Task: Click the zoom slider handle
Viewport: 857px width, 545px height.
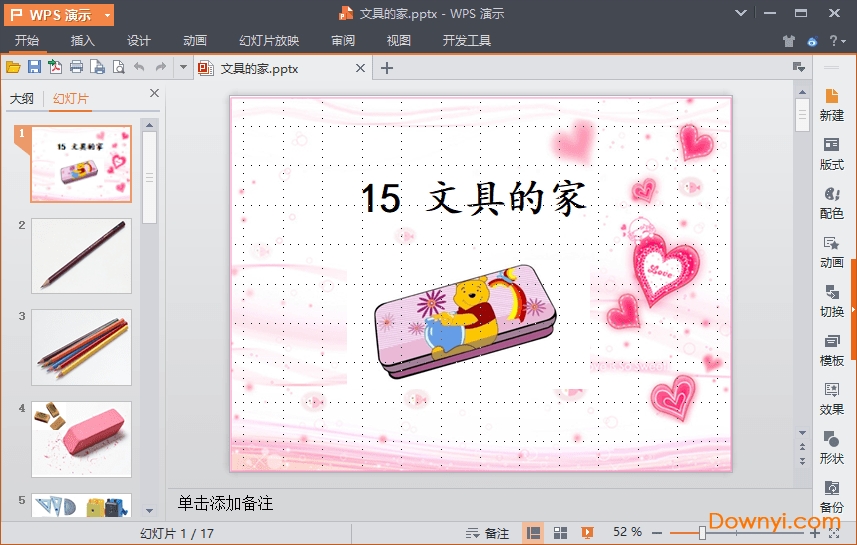Action: 702,533
